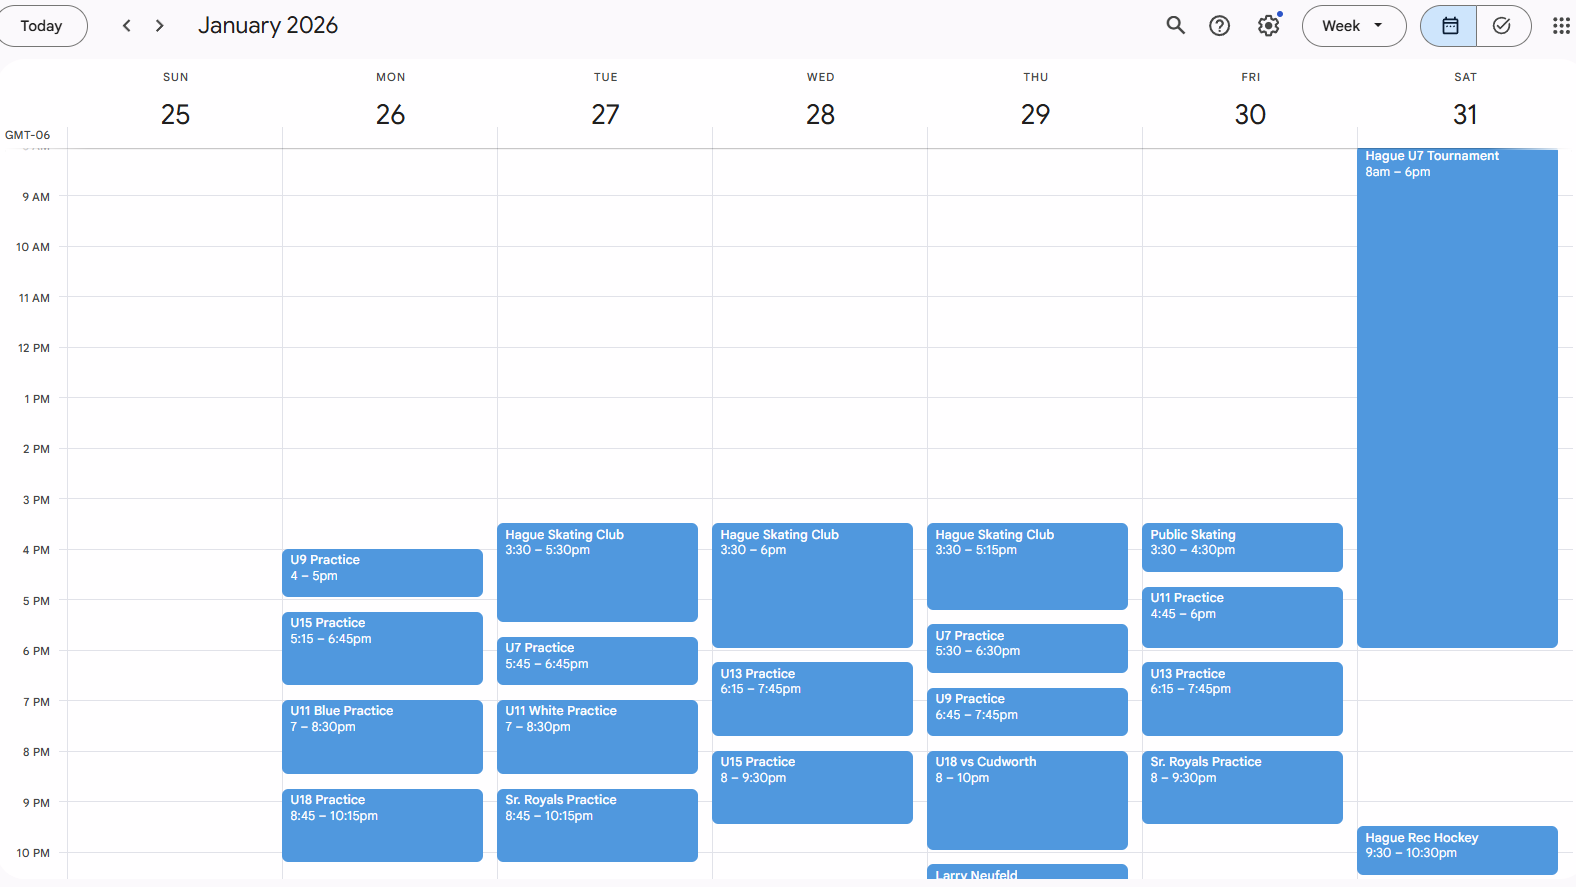
Task: Click the Today button
Action: pos(42,26)
